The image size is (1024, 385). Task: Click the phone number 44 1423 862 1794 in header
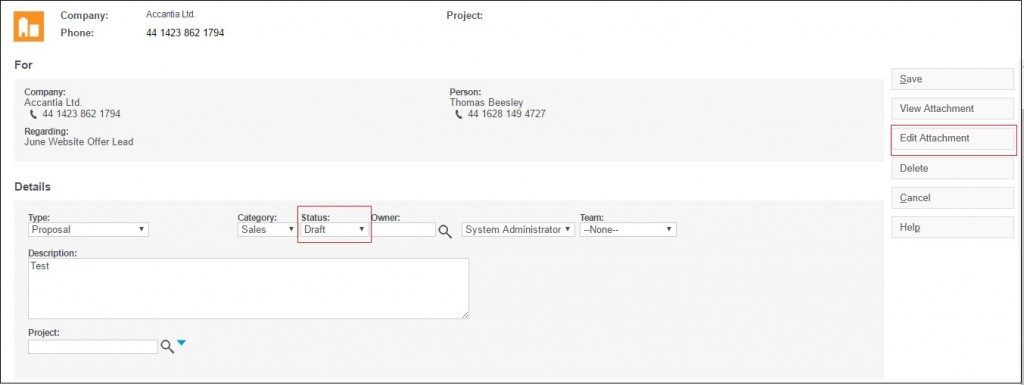(185, 33)
